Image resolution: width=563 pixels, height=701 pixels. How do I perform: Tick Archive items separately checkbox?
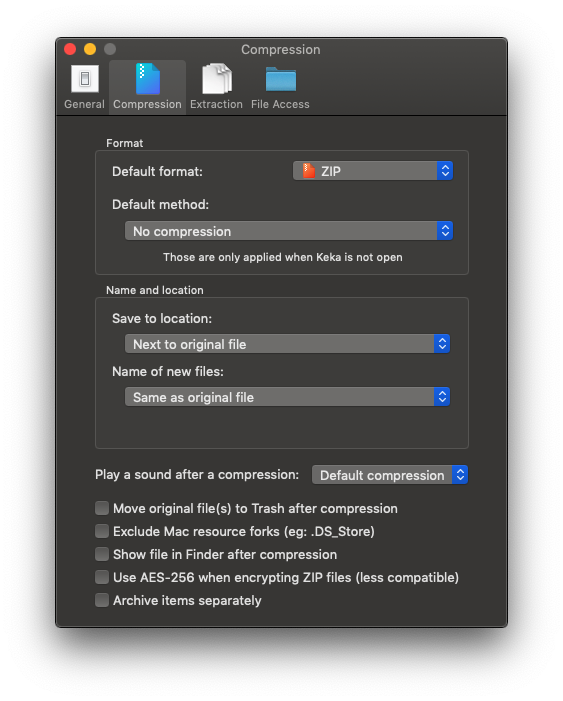coord(102,600)
